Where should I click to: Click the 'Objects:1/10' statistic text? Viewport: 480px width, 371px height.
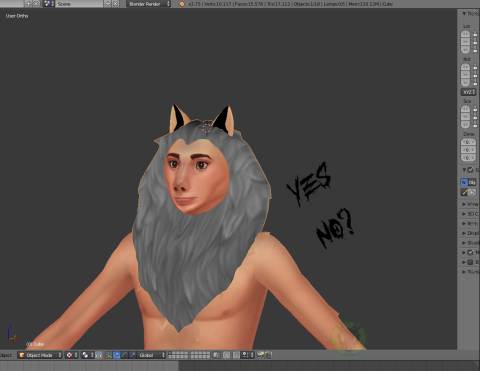click(307, 4)
